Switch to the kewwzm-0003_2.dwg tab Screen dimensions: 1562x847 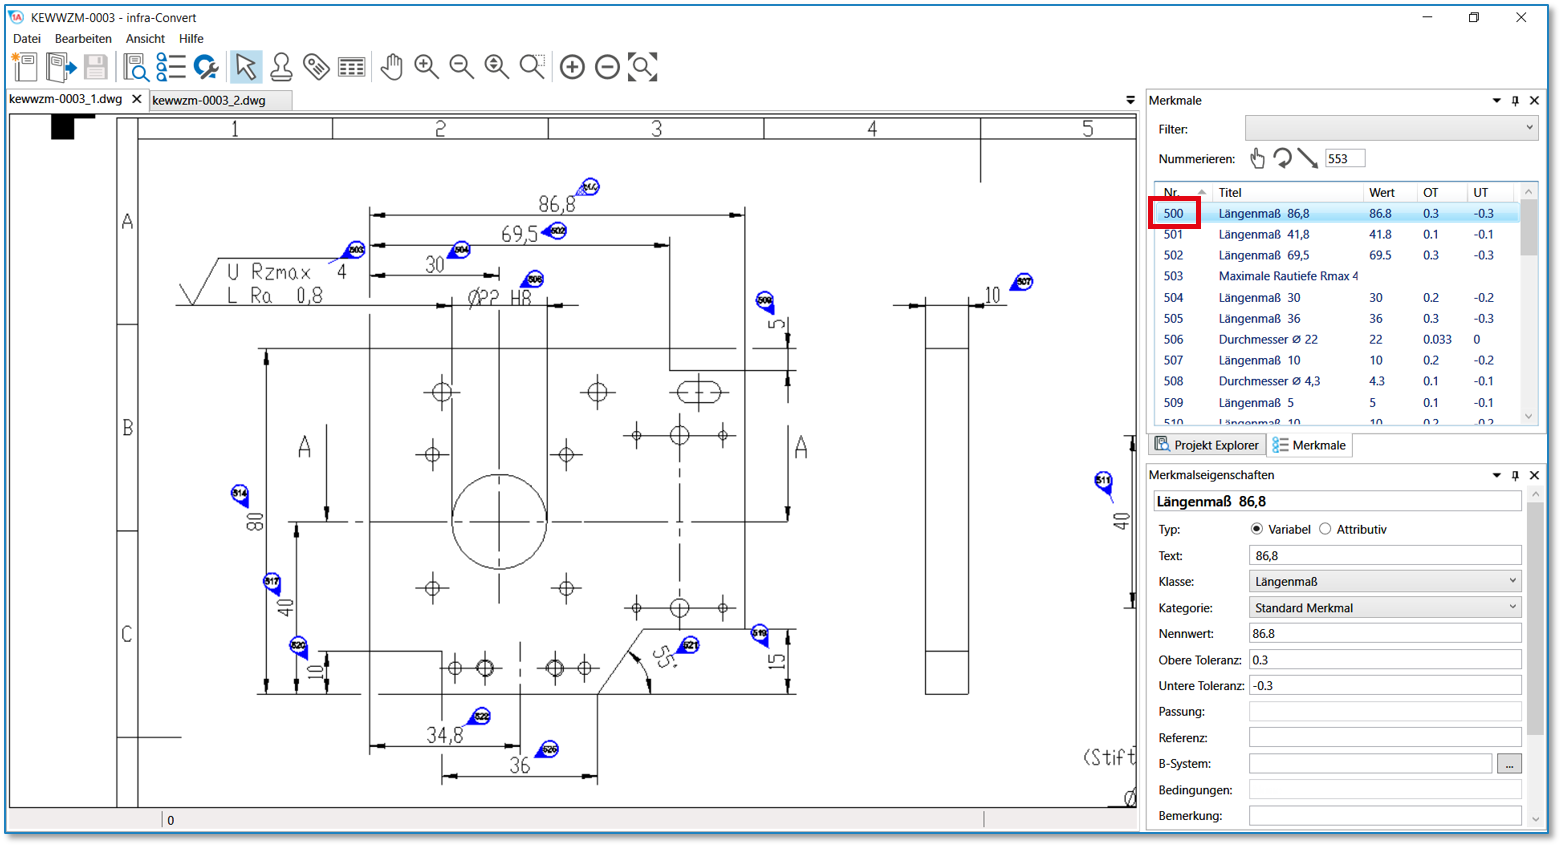209,100
